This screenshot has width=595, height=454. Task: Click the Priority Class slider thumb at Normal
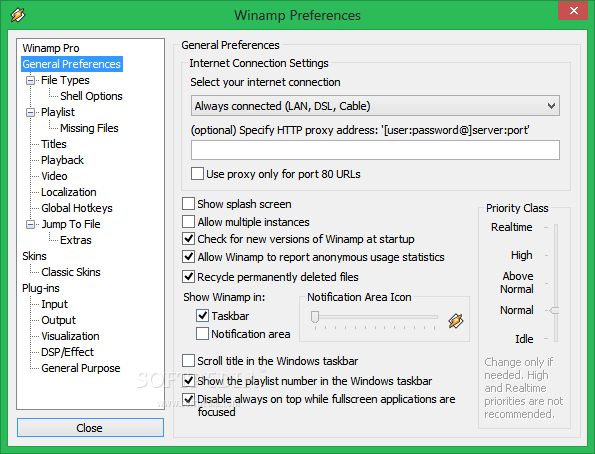coord(554,311)
